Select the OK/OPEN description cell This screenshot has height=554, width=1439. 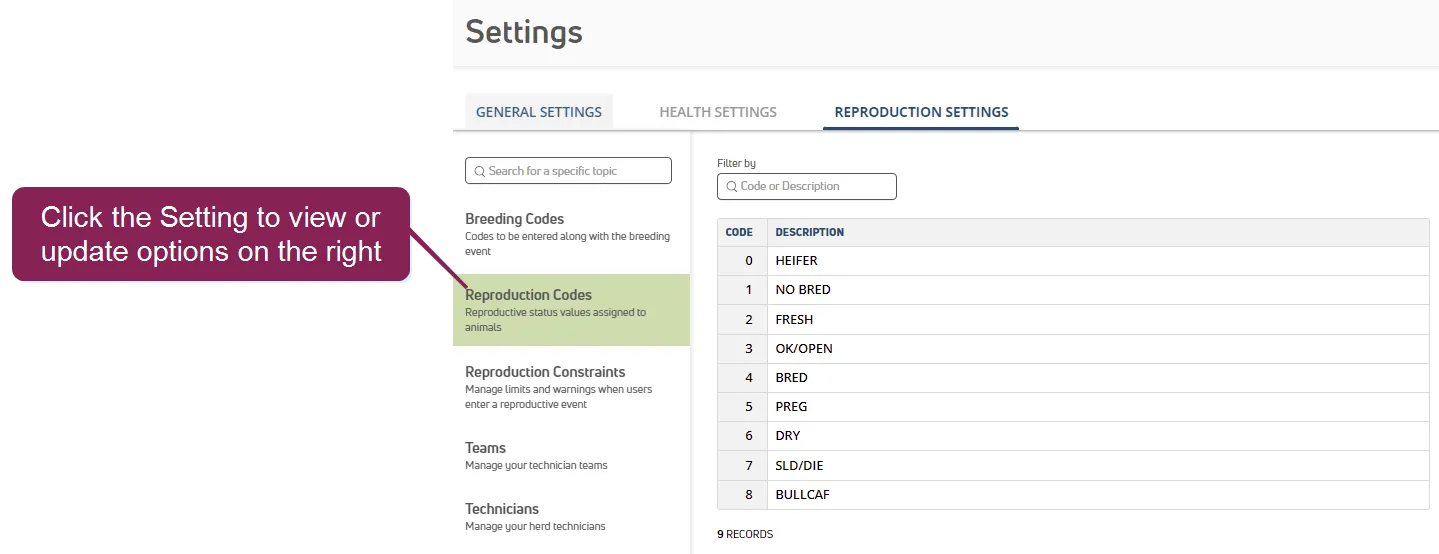pyautogui.click(x=1098, y=349)
